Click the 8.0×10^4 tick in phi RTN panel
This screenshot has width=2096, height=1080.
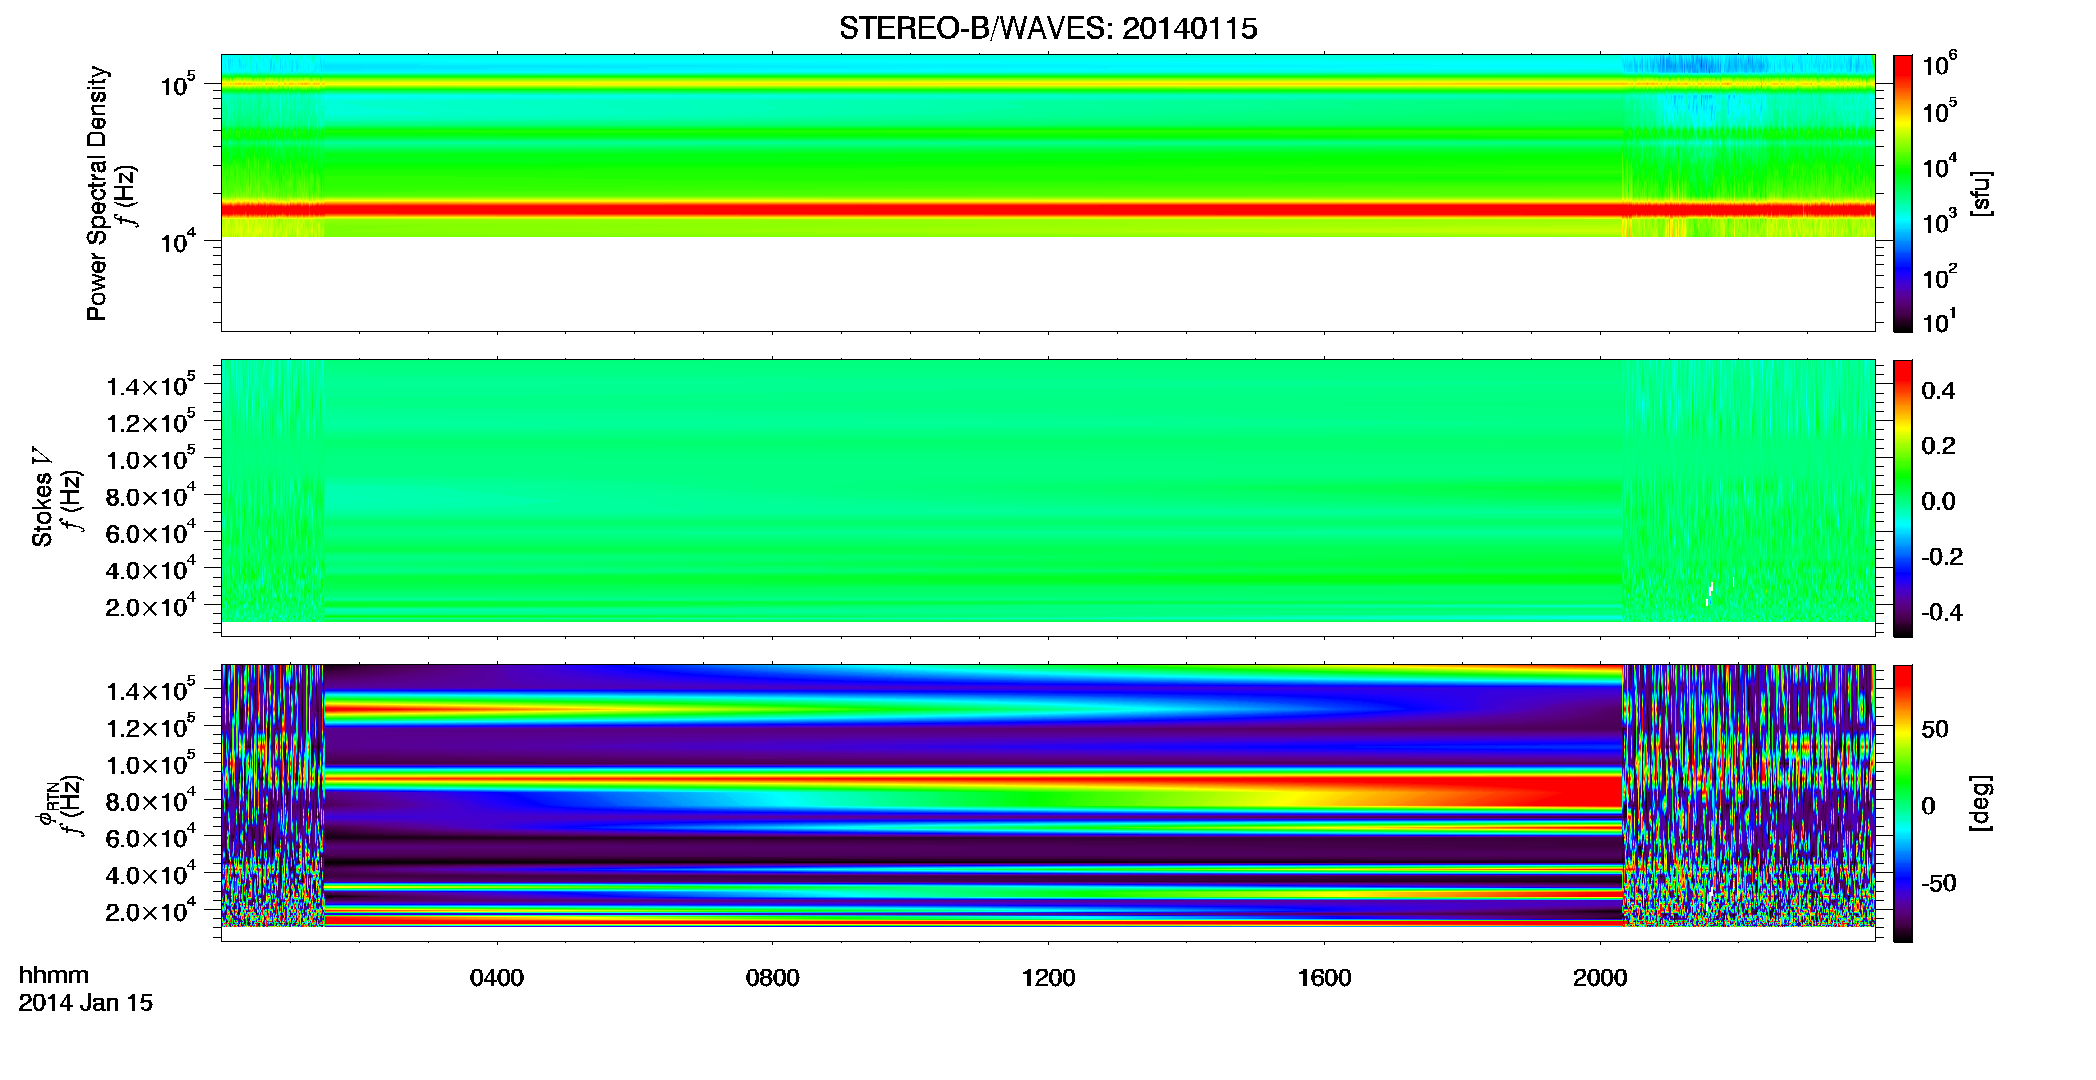pyautogui.click(x=151, y=800)
